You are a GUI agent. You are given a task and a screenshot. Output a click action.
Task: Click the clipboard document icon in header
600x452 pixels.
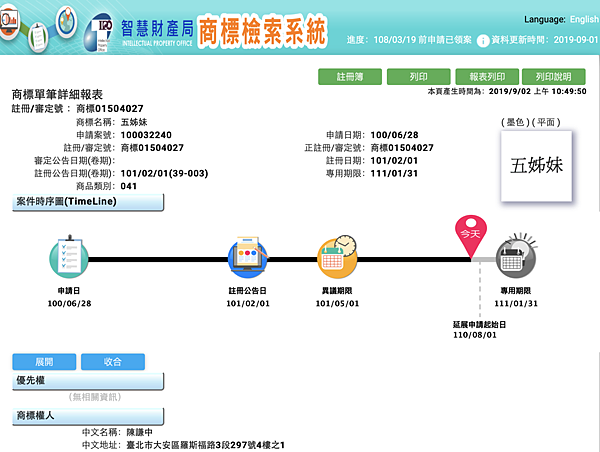click(x=38, y=37)
